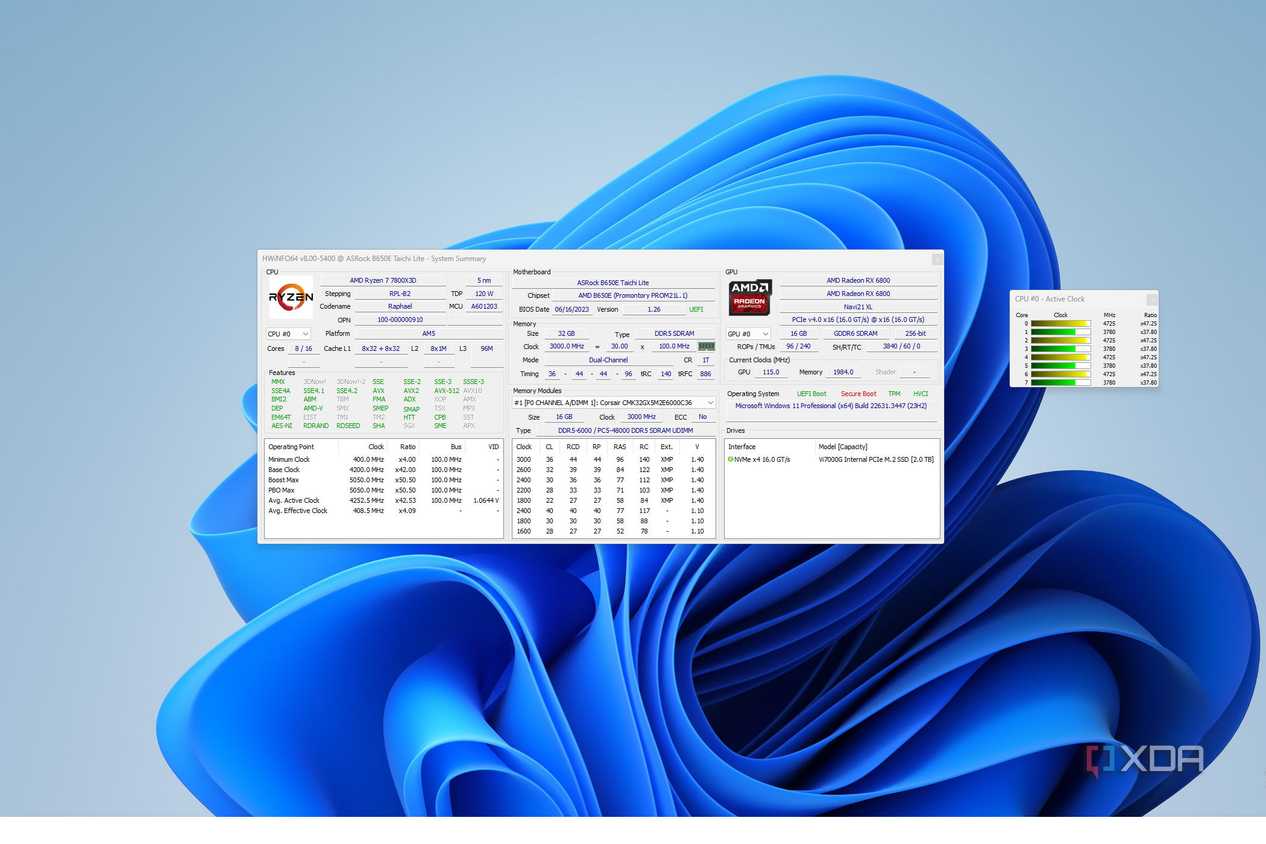This screenshot has height=844, width=1266.
Task: Select the Boost Max row
Action: (x=383, y=480)
